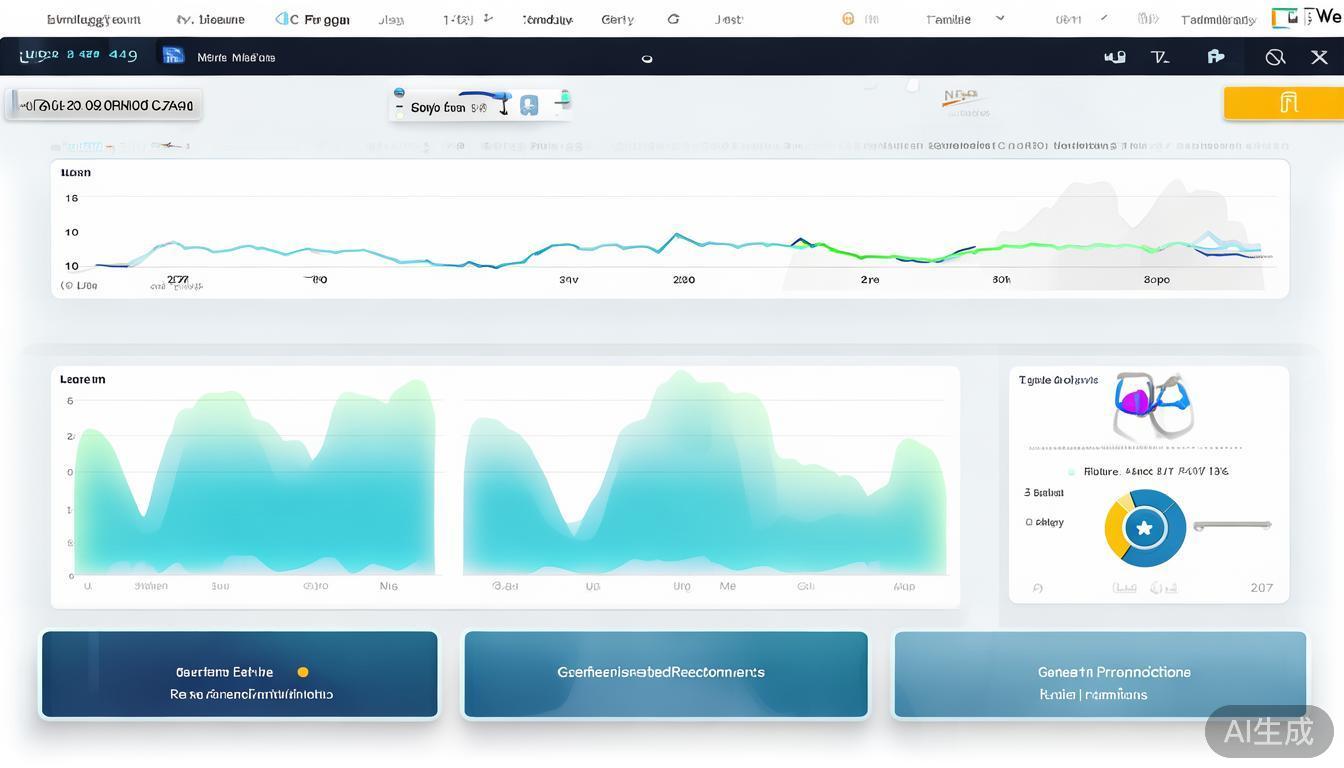This screenshot has width=1344, height=768.
Task: Click the orange button at top right
Action: tap(1283, 103)
